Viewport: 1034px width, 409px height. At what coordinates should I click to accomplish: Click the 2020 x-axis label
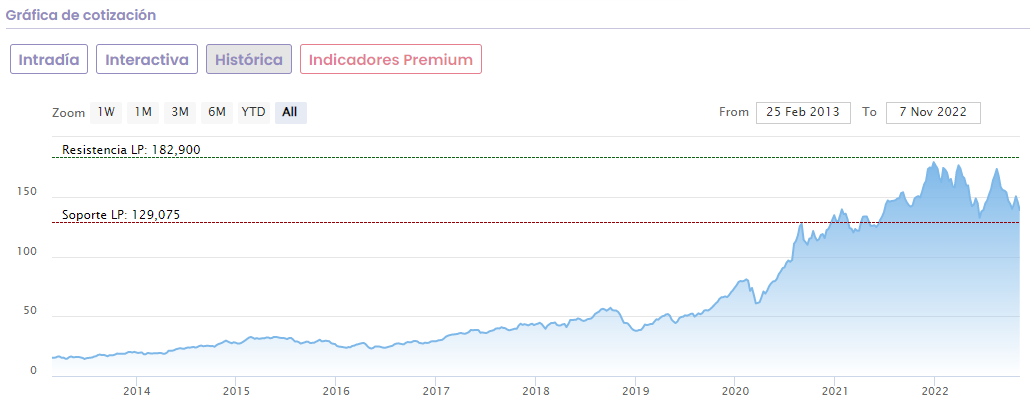point(735,390)
